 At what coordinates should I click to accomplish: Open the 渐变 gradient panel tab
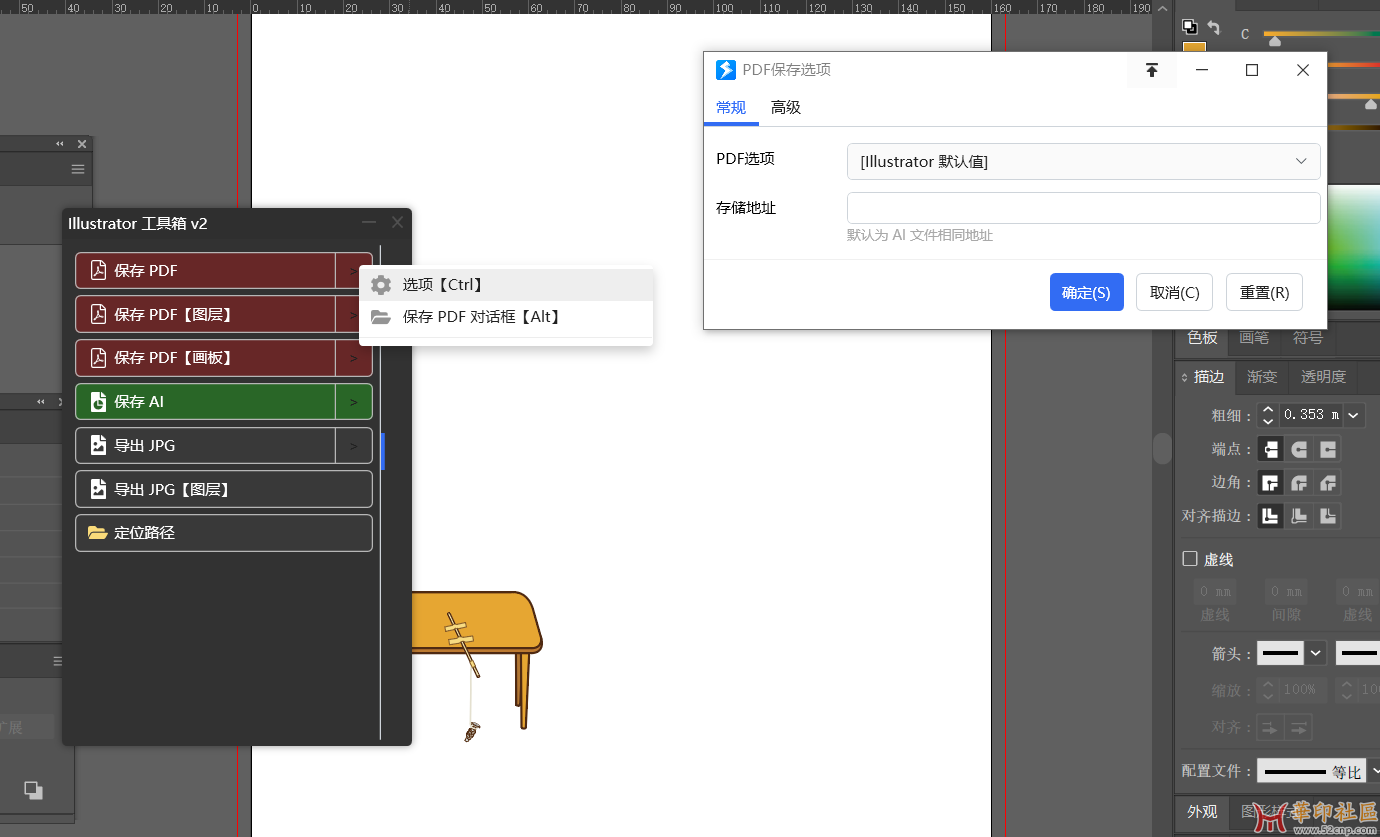pyautogui.click(x=1262, y=377)
